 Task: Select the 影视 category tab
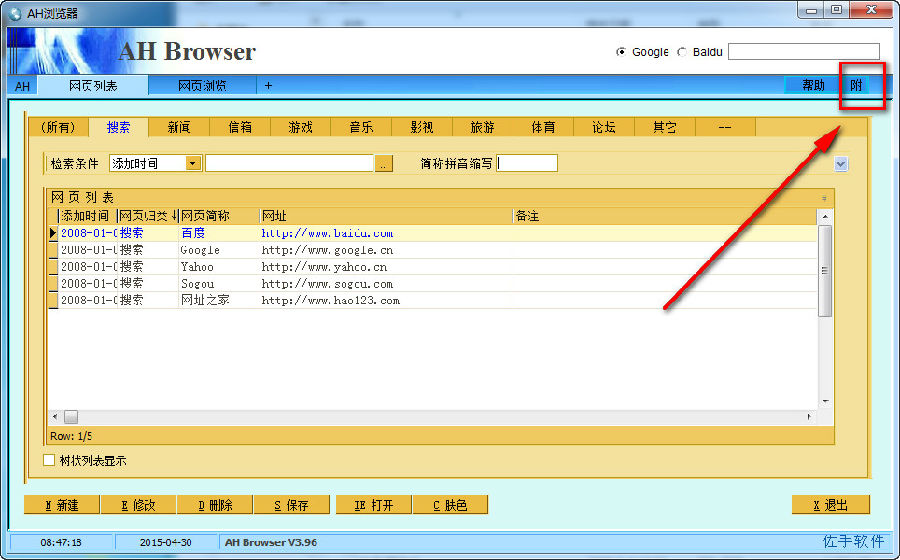pos(422,127)
